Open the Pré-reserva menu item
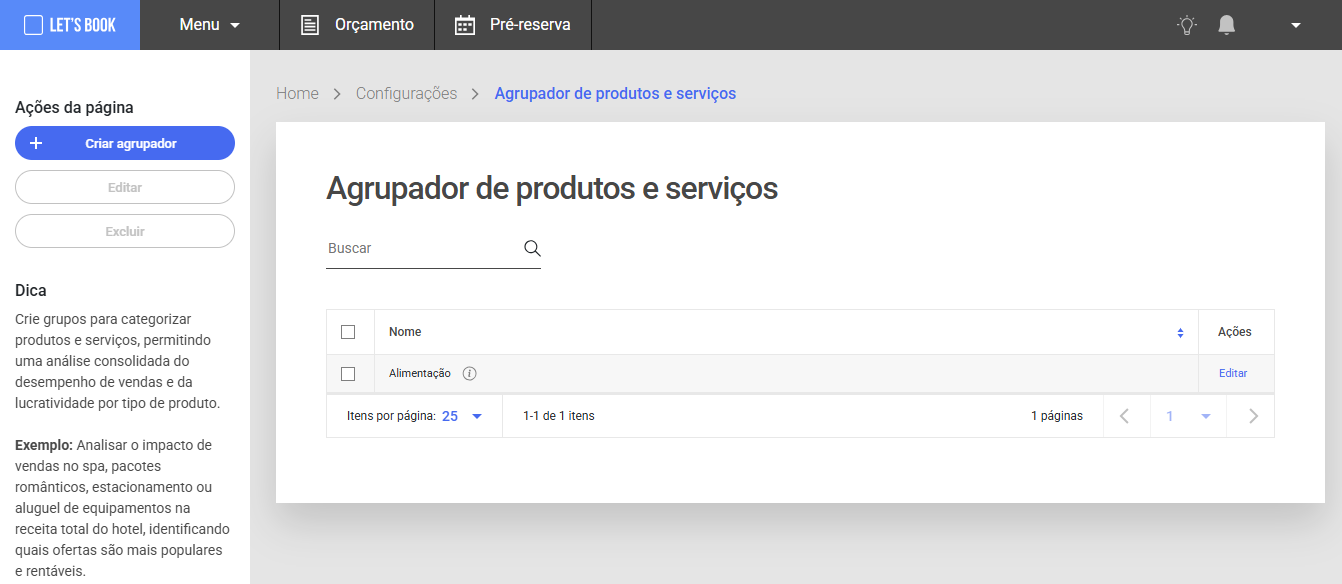 512,25
